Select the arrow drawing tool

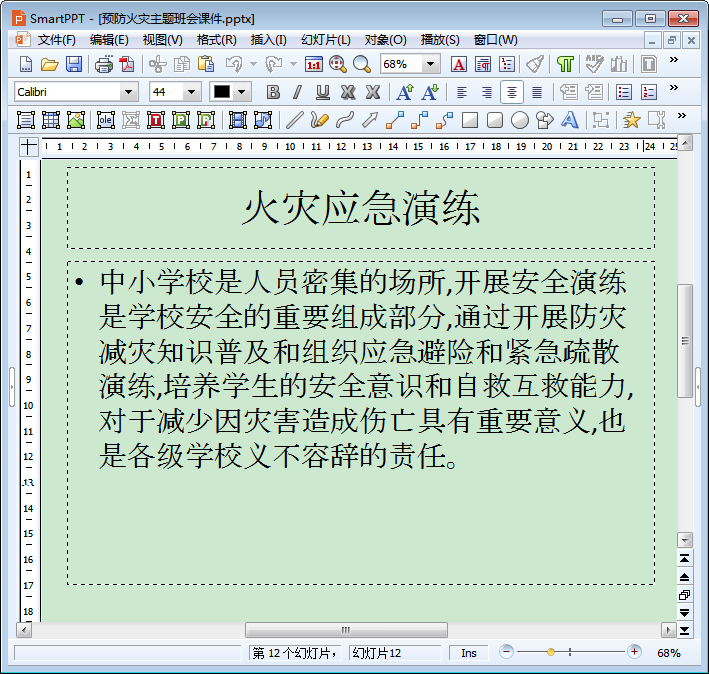(x=370, y=120)
